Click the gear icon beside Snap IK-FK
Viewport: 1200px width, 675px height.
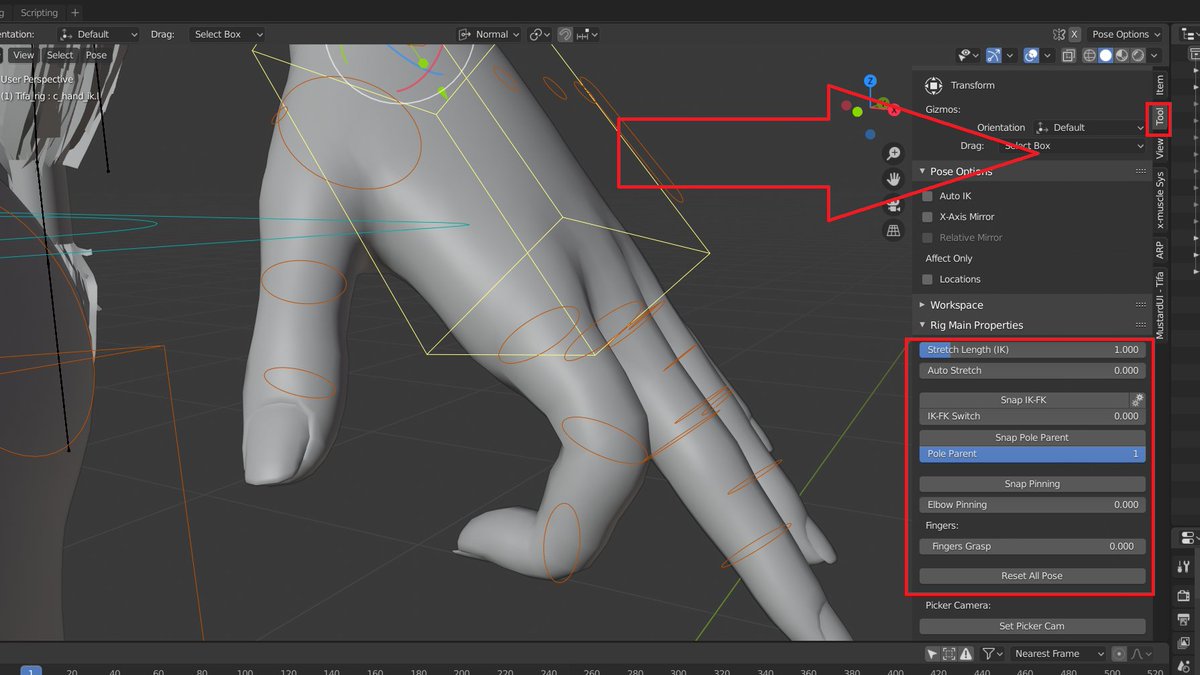coord(1137,399)
